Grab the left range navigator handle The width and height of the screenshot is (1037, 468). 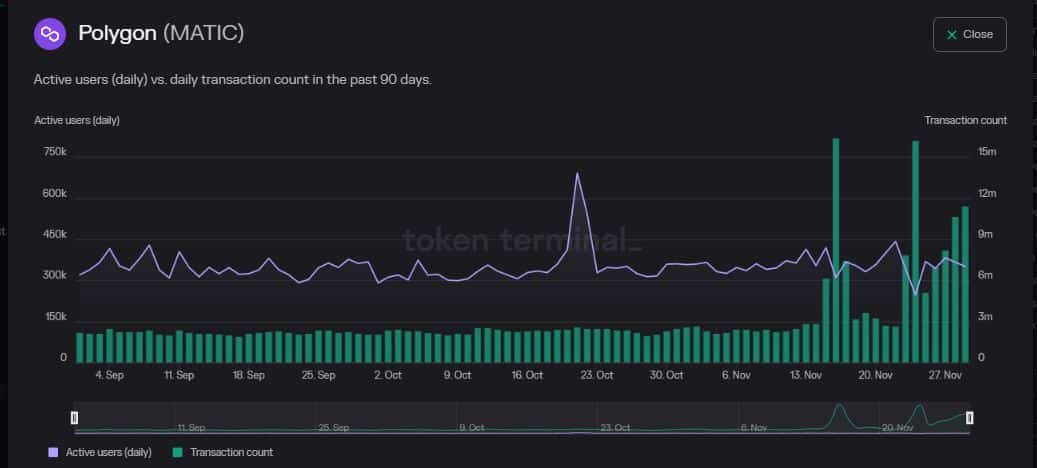75,417
